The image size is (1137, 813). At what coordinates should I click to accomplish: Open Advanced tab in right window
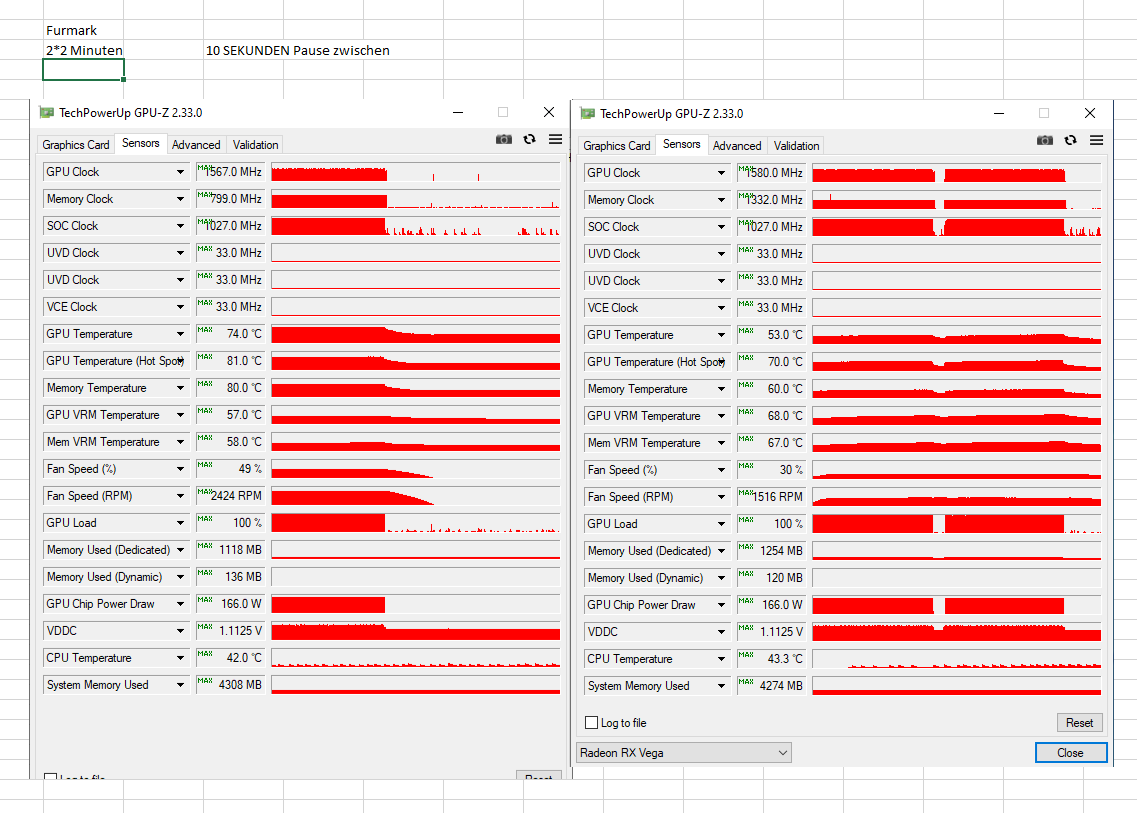[x=737, y=145]
